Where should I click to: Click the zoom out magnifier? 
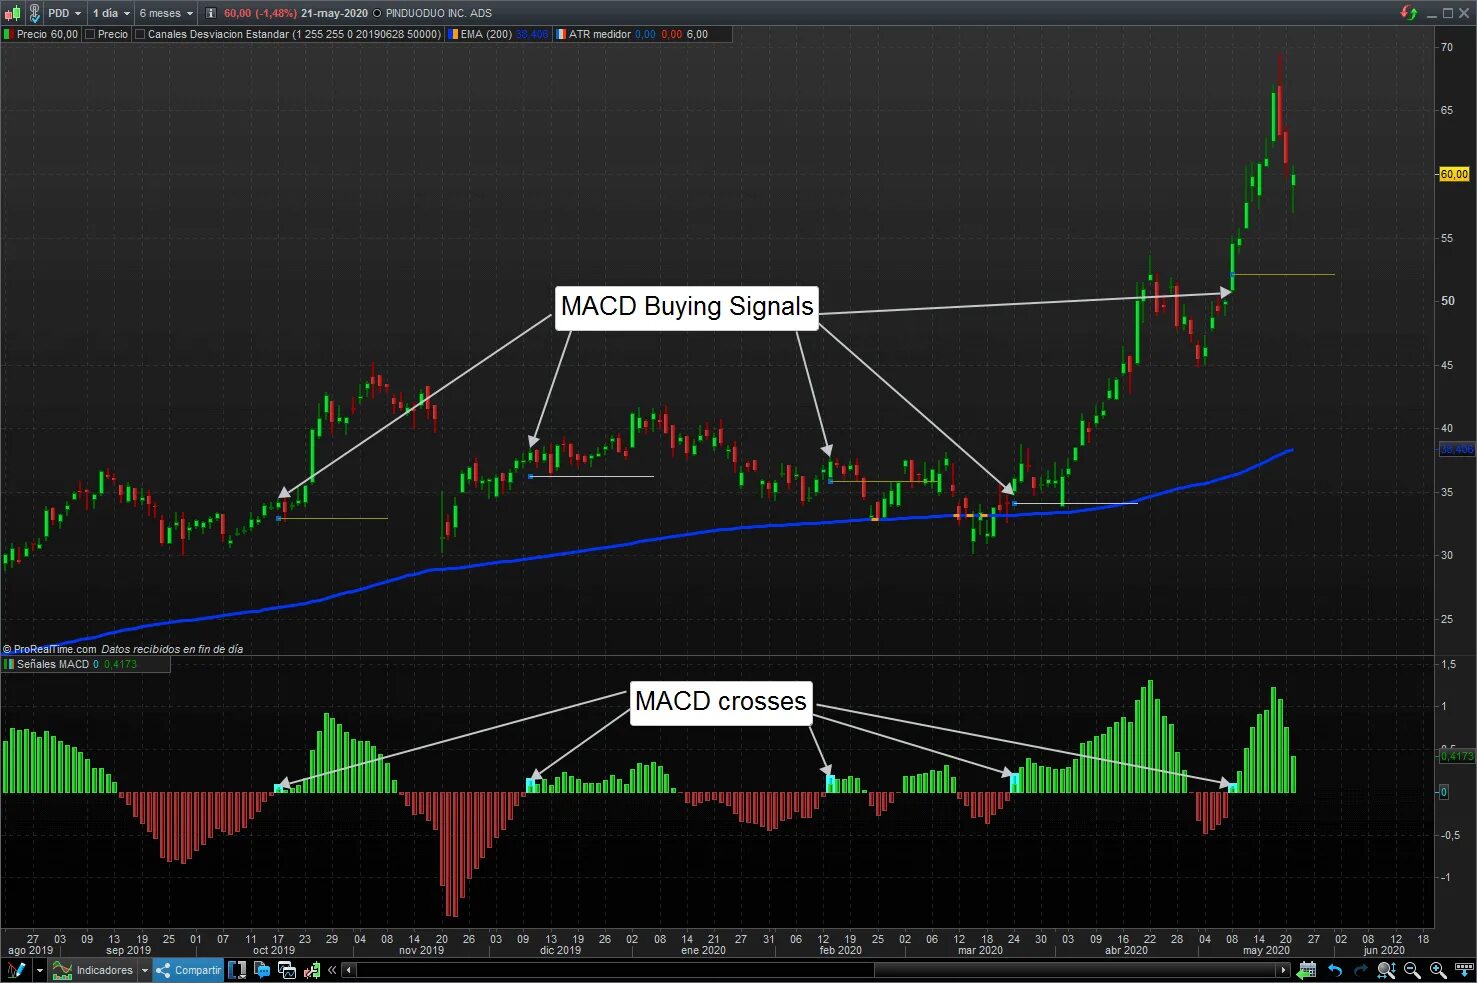(1412, 970)
